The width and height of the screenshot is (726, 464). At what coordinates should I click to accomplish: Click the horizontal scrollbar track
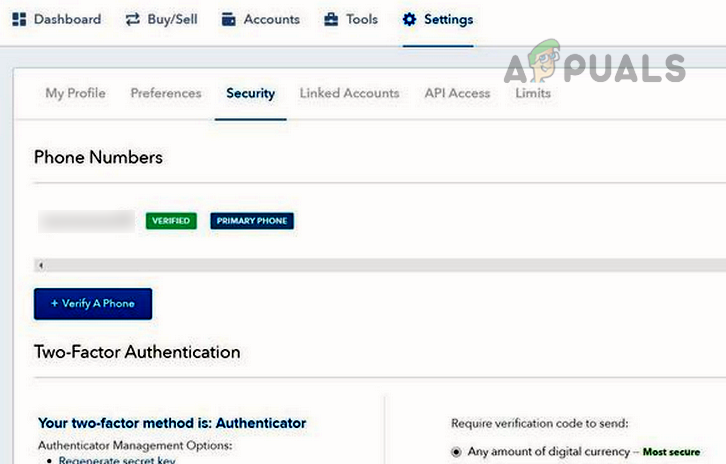coord(380,265)
